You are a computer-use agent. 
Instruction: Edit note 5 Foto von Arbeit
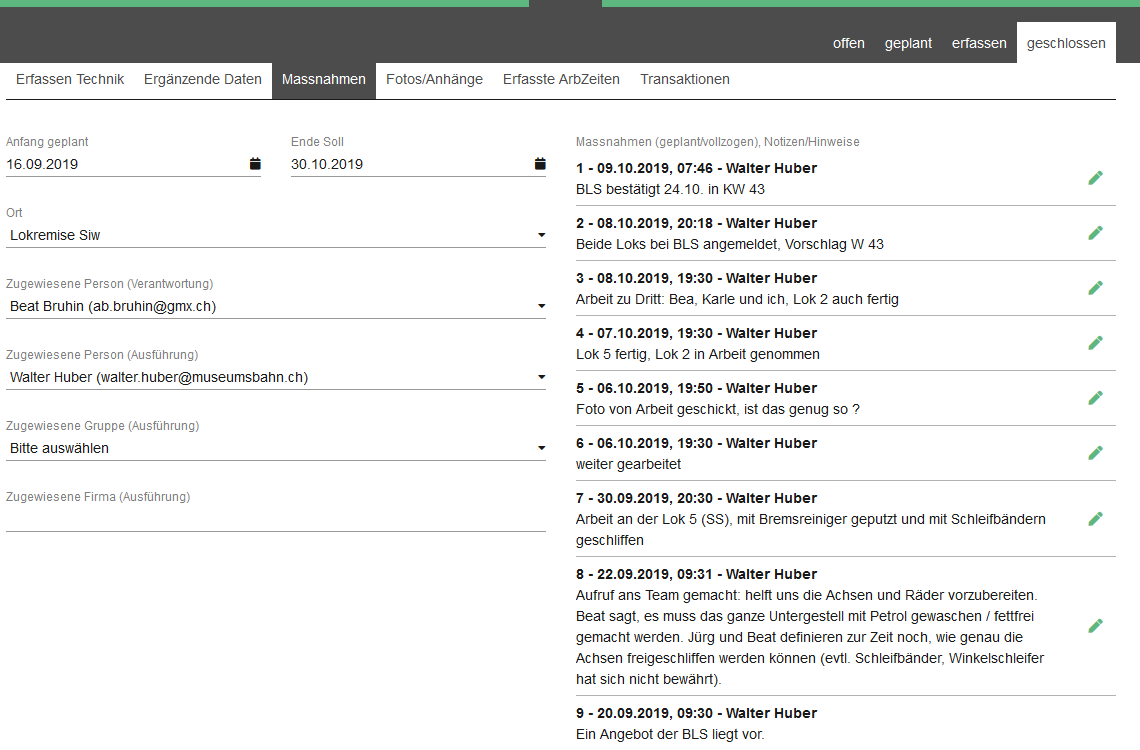pos(1095,398)
